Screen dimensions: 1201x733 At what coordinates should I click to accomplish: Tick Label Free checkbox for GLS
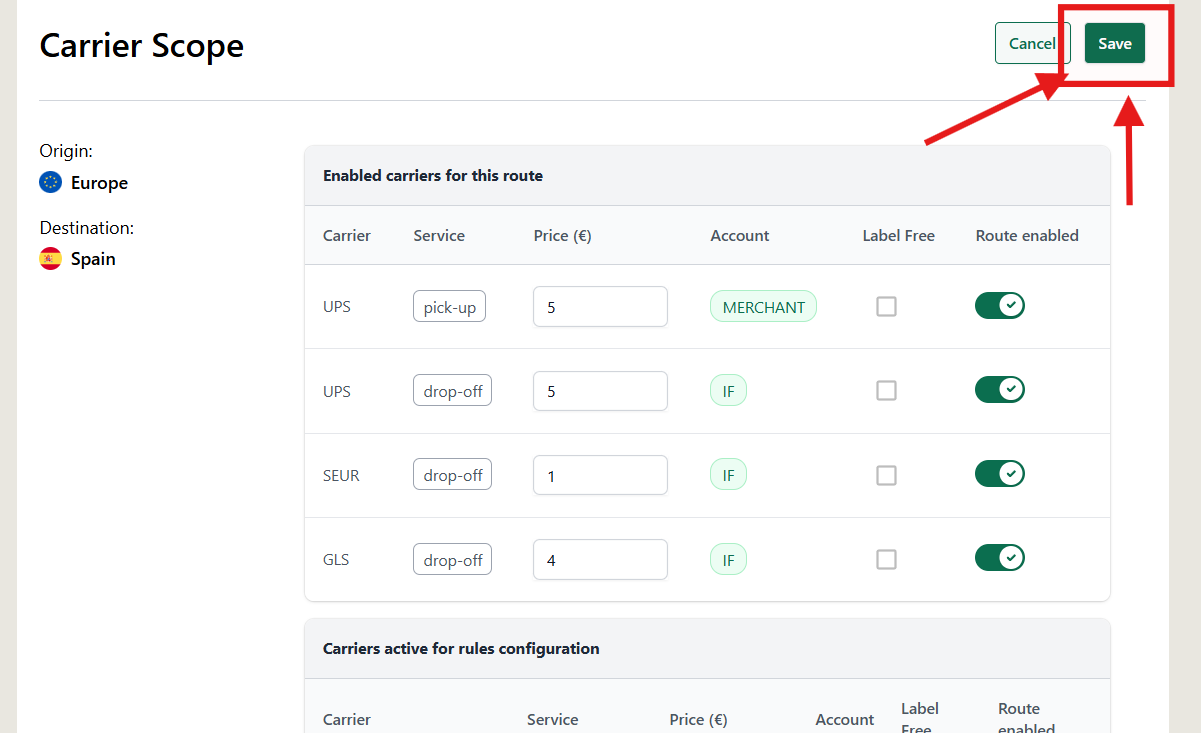coord(886,559)
